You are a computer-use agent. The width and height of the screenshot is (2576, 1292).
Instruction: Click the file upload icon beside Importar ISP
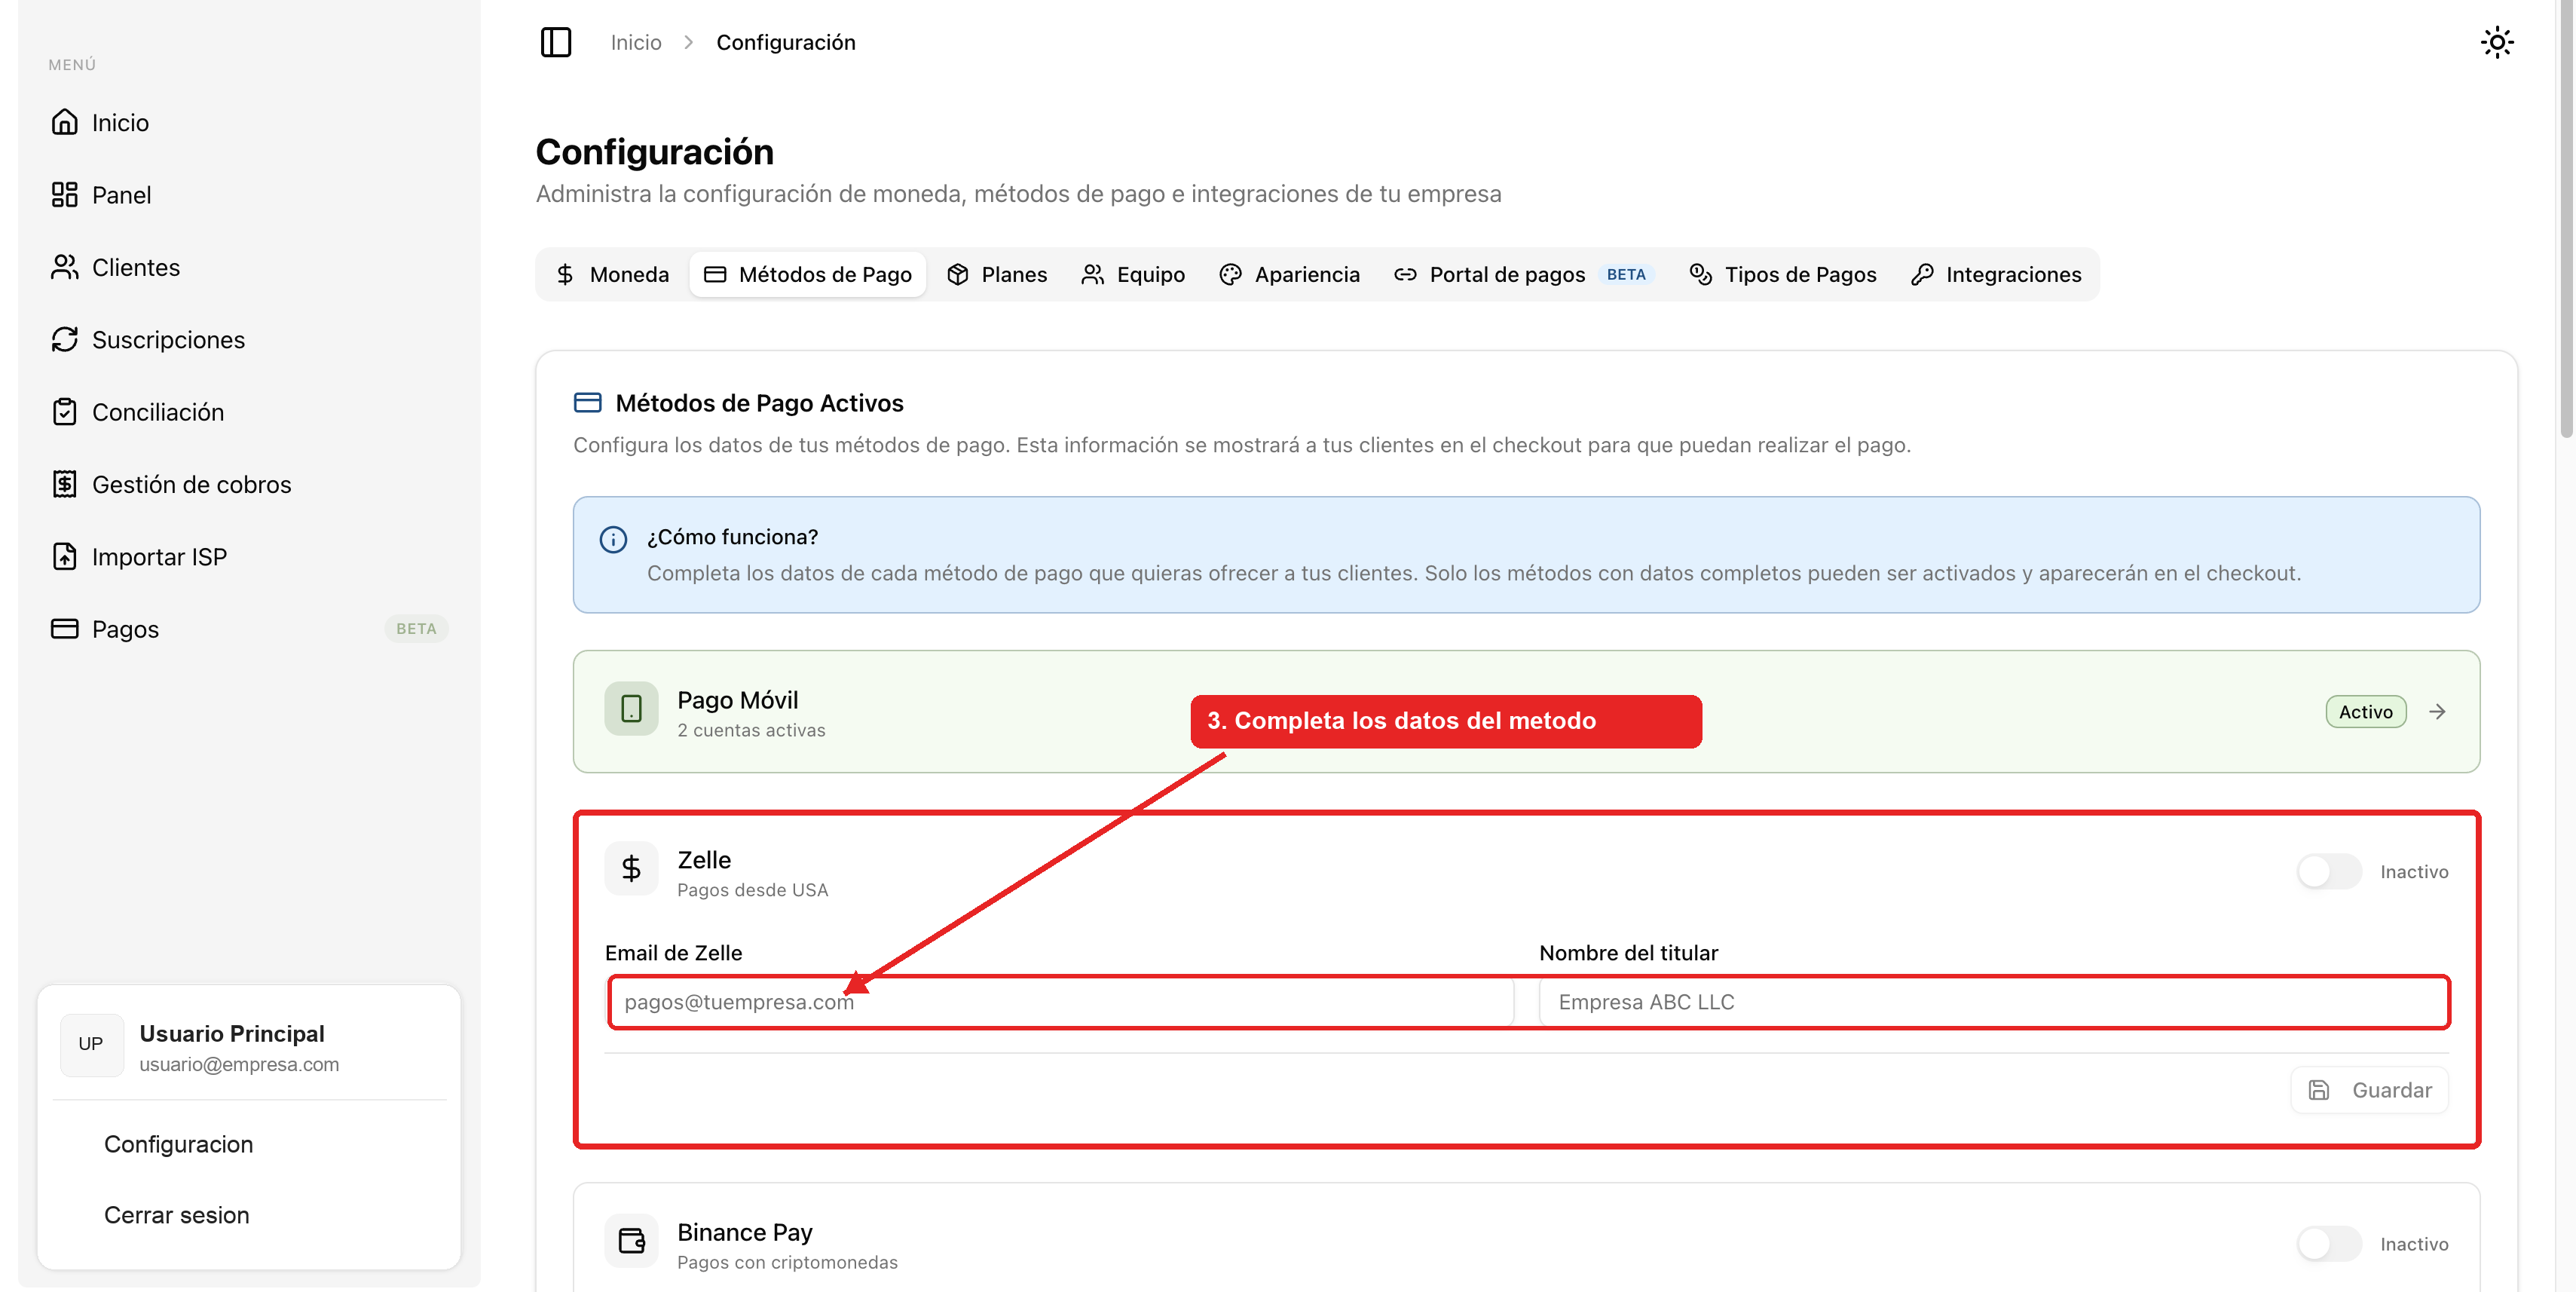65,556
